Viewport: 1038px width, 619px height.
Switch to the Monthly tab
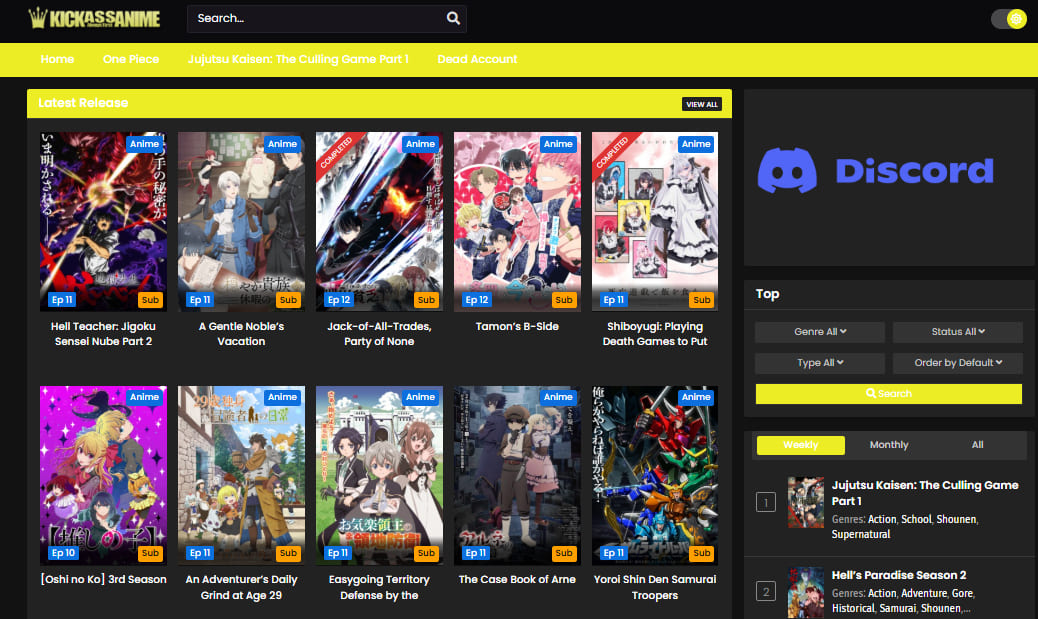[x=889, y=445]
